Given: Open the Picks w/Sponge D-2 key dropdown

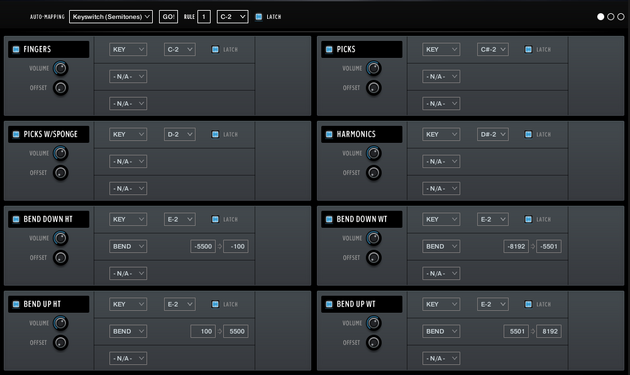Looking at the screenshot, I should [180, 134].
